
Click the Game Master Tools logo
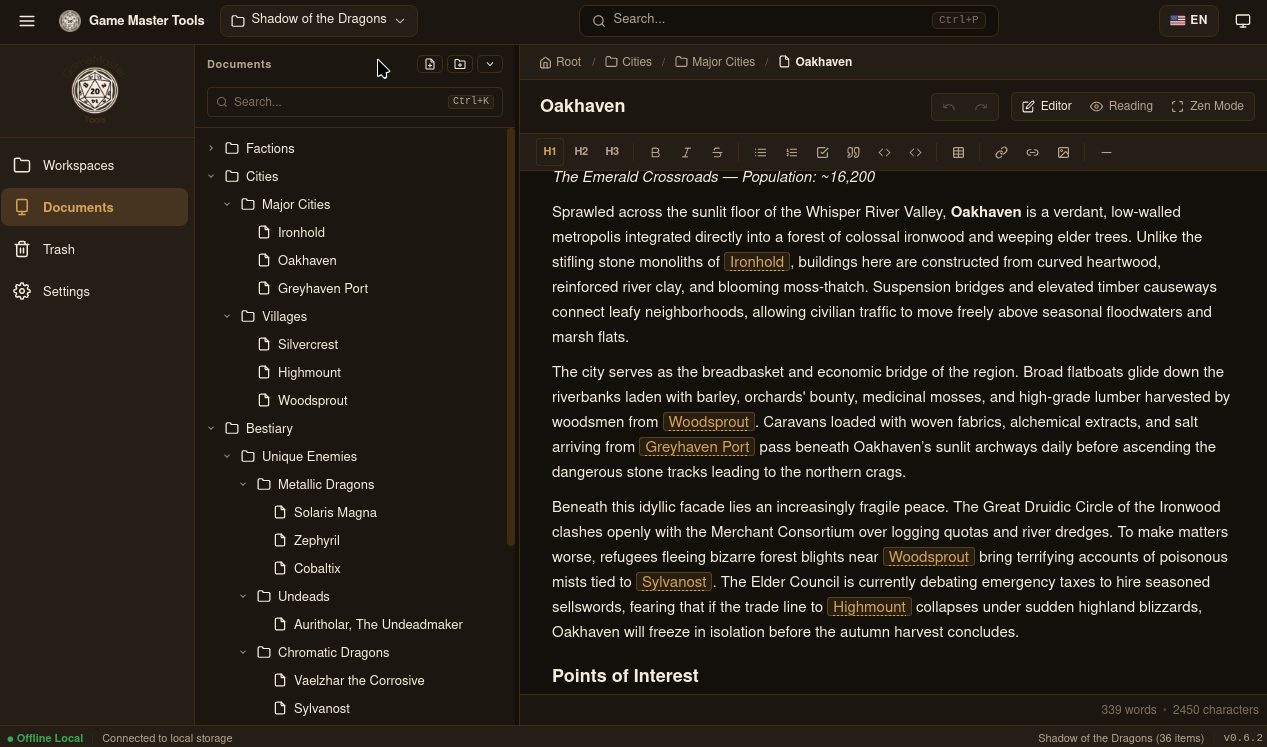70,20
